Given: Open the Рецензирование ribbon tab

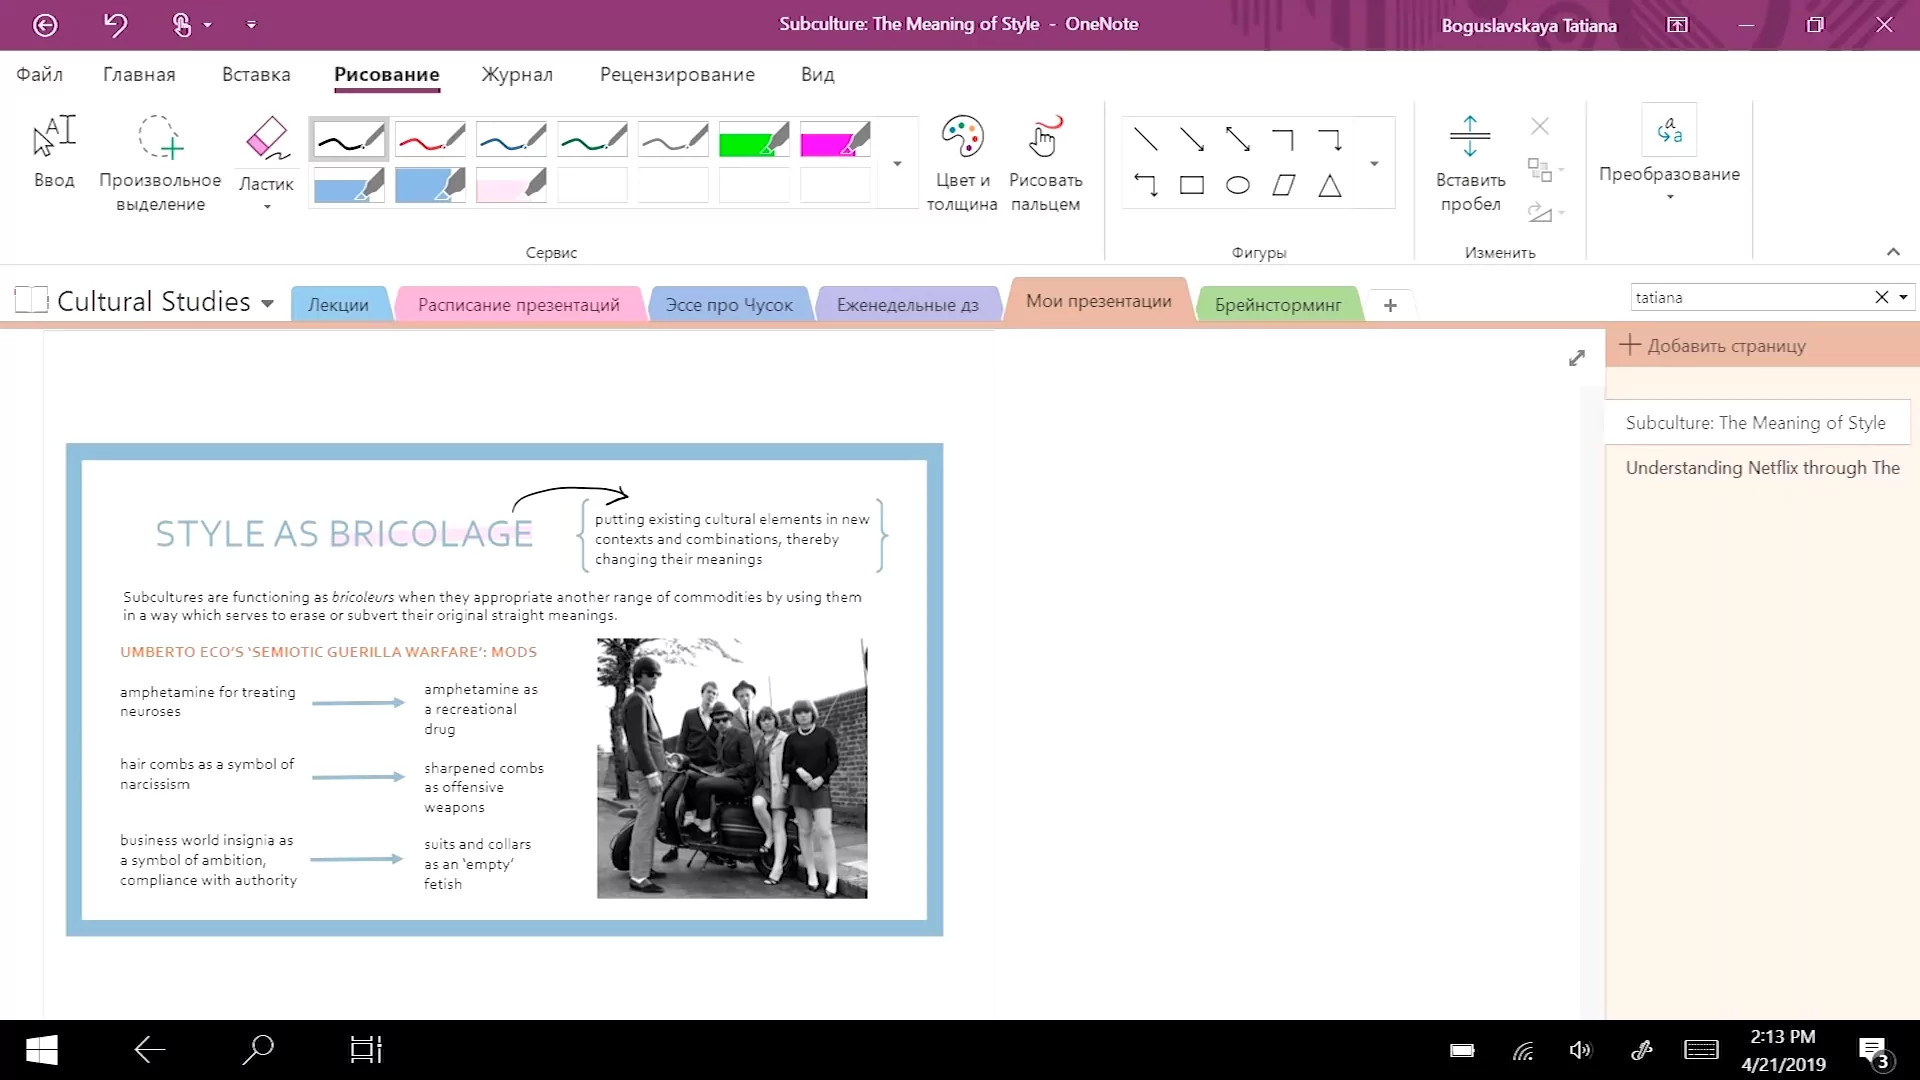Looking at the screenshot, I should (677, 75).
